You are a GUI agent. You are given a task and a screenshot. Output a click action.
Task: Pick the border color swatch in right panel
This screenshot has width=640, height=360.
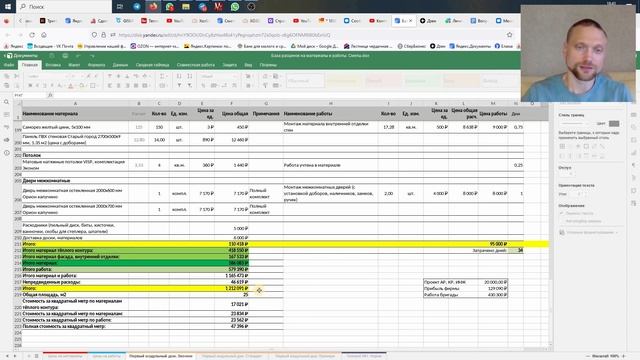[x=614, y=123]
